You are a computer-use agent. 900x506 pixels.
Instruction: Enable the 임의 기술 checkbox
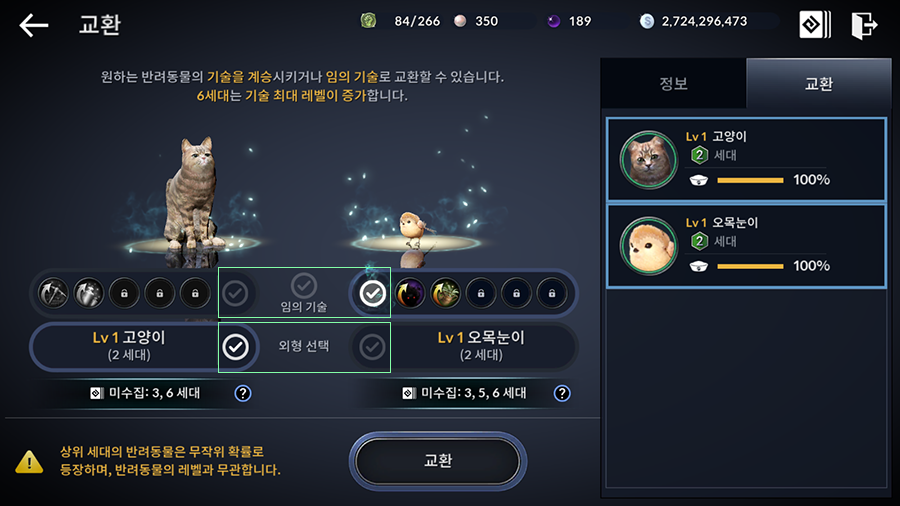pyautogui.click(x=304, y=285)
